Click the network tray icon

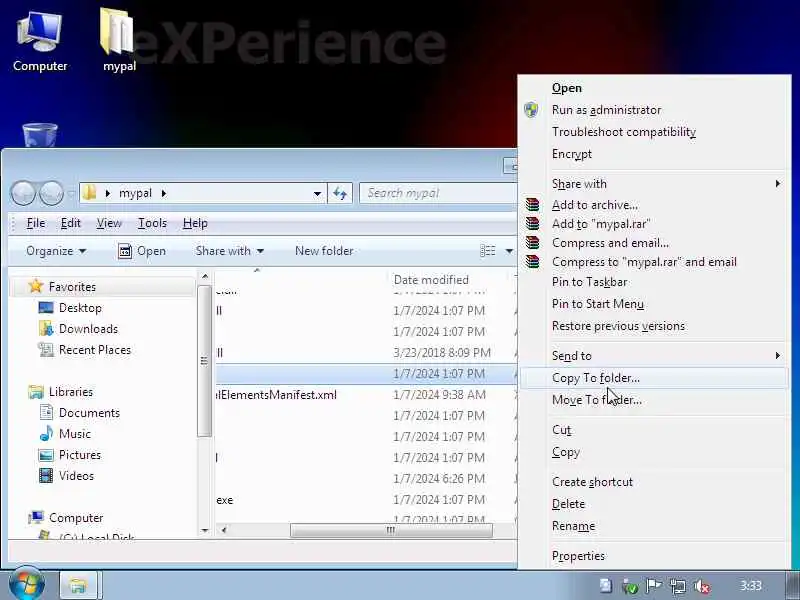click(x=678, y=586)
